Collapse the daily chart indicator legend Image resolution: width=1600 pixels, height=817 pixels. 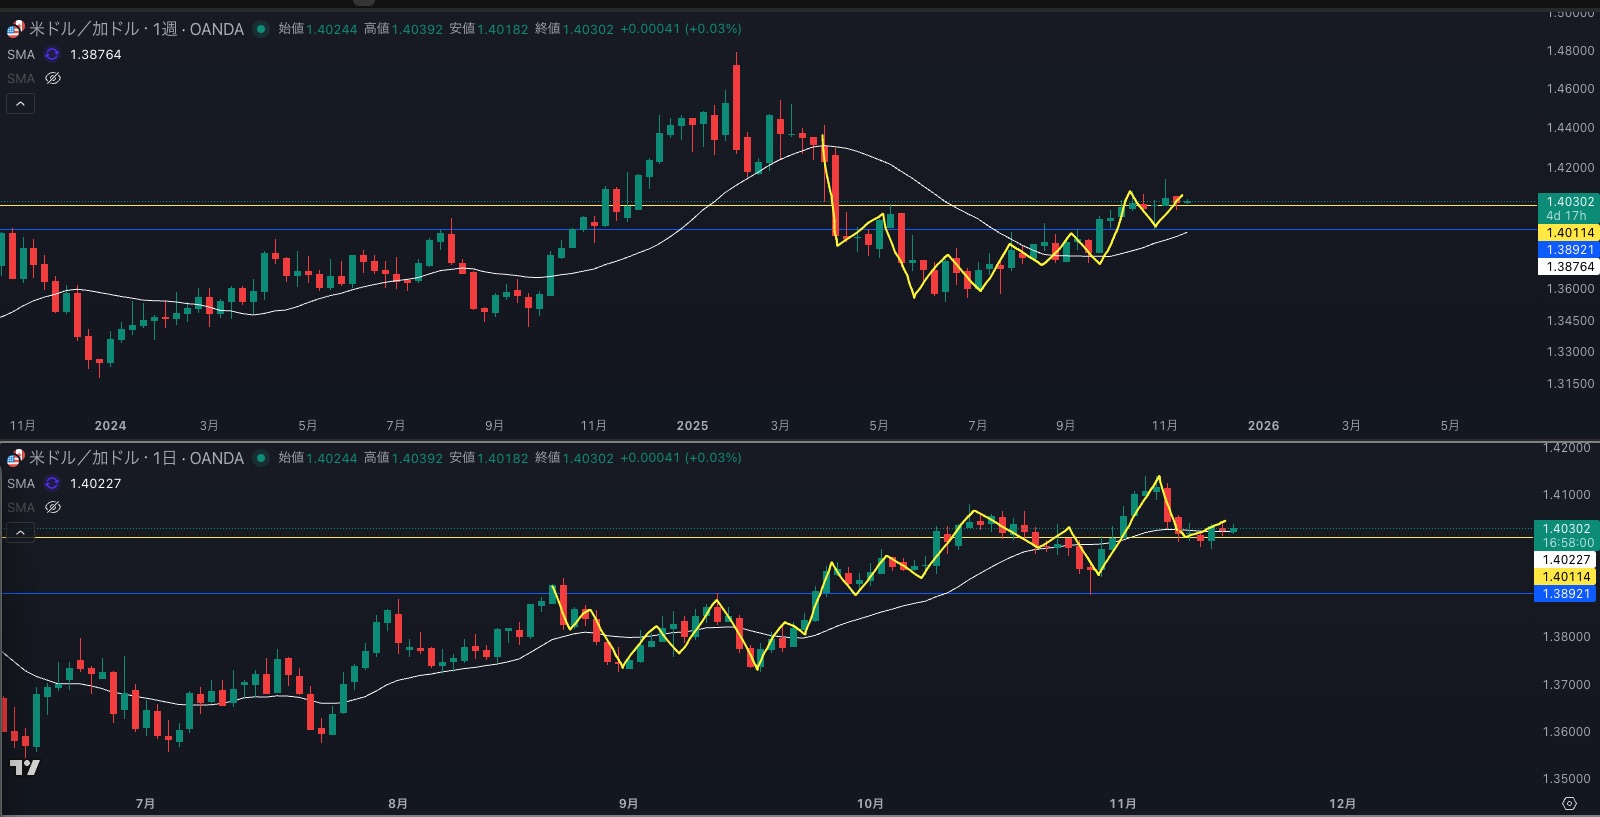click(20, 532)
